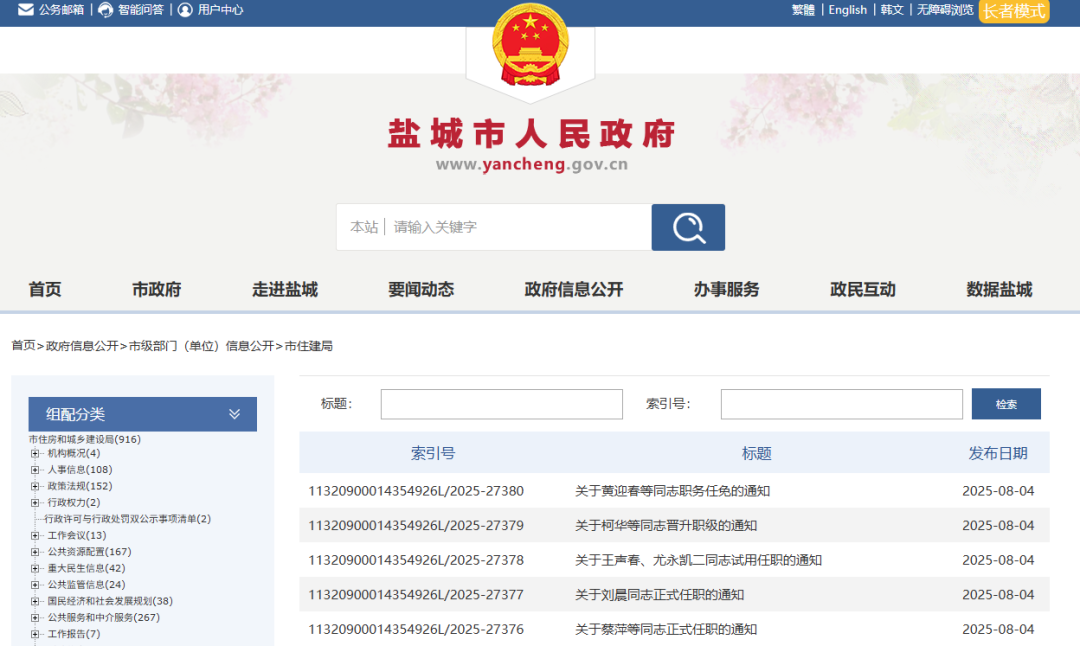The width and height of the screenshot is (1080, 646).
Task: Select tree root 市住房和城乡建设局(916)
Action: pyautogui.click(x=85, y=439)
